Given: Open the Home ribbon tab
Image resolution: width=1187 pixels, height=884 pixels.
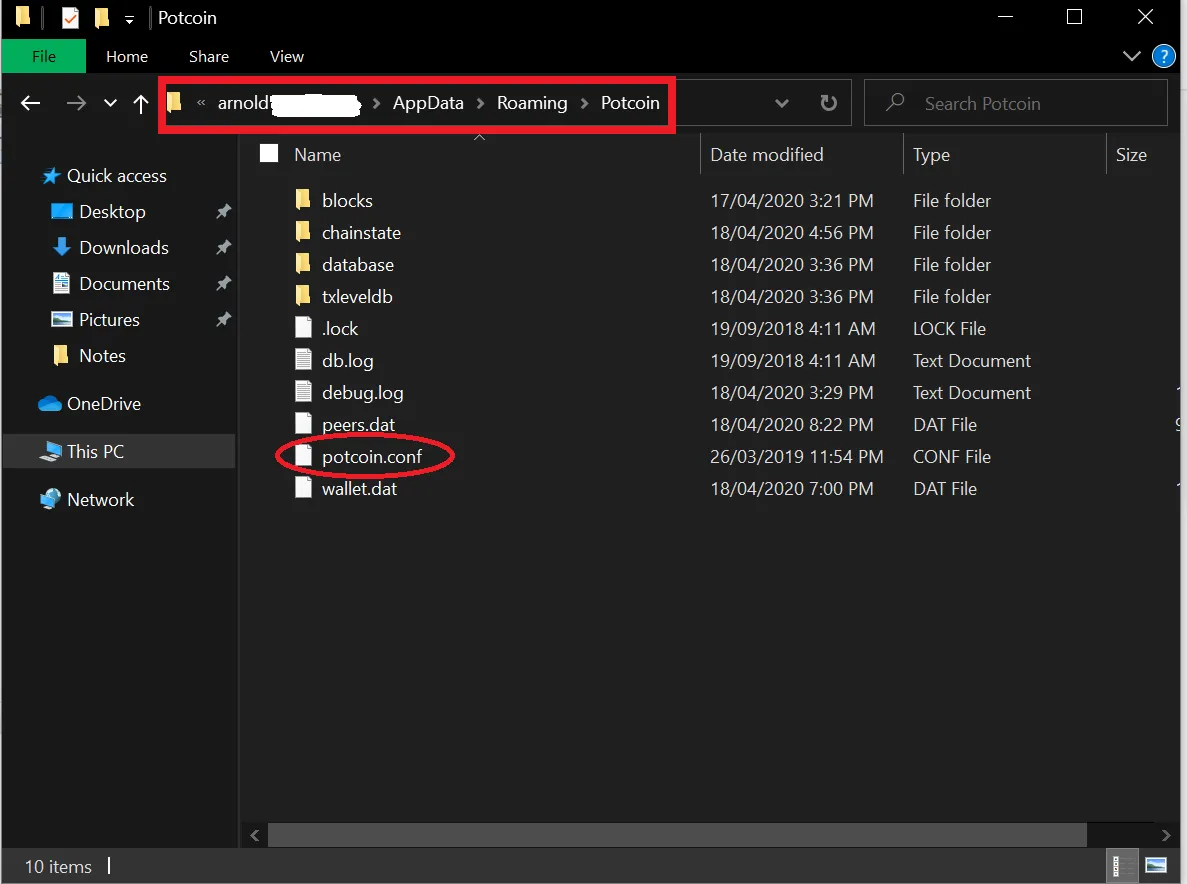Looking at the screenshot, I should (127, 57).
